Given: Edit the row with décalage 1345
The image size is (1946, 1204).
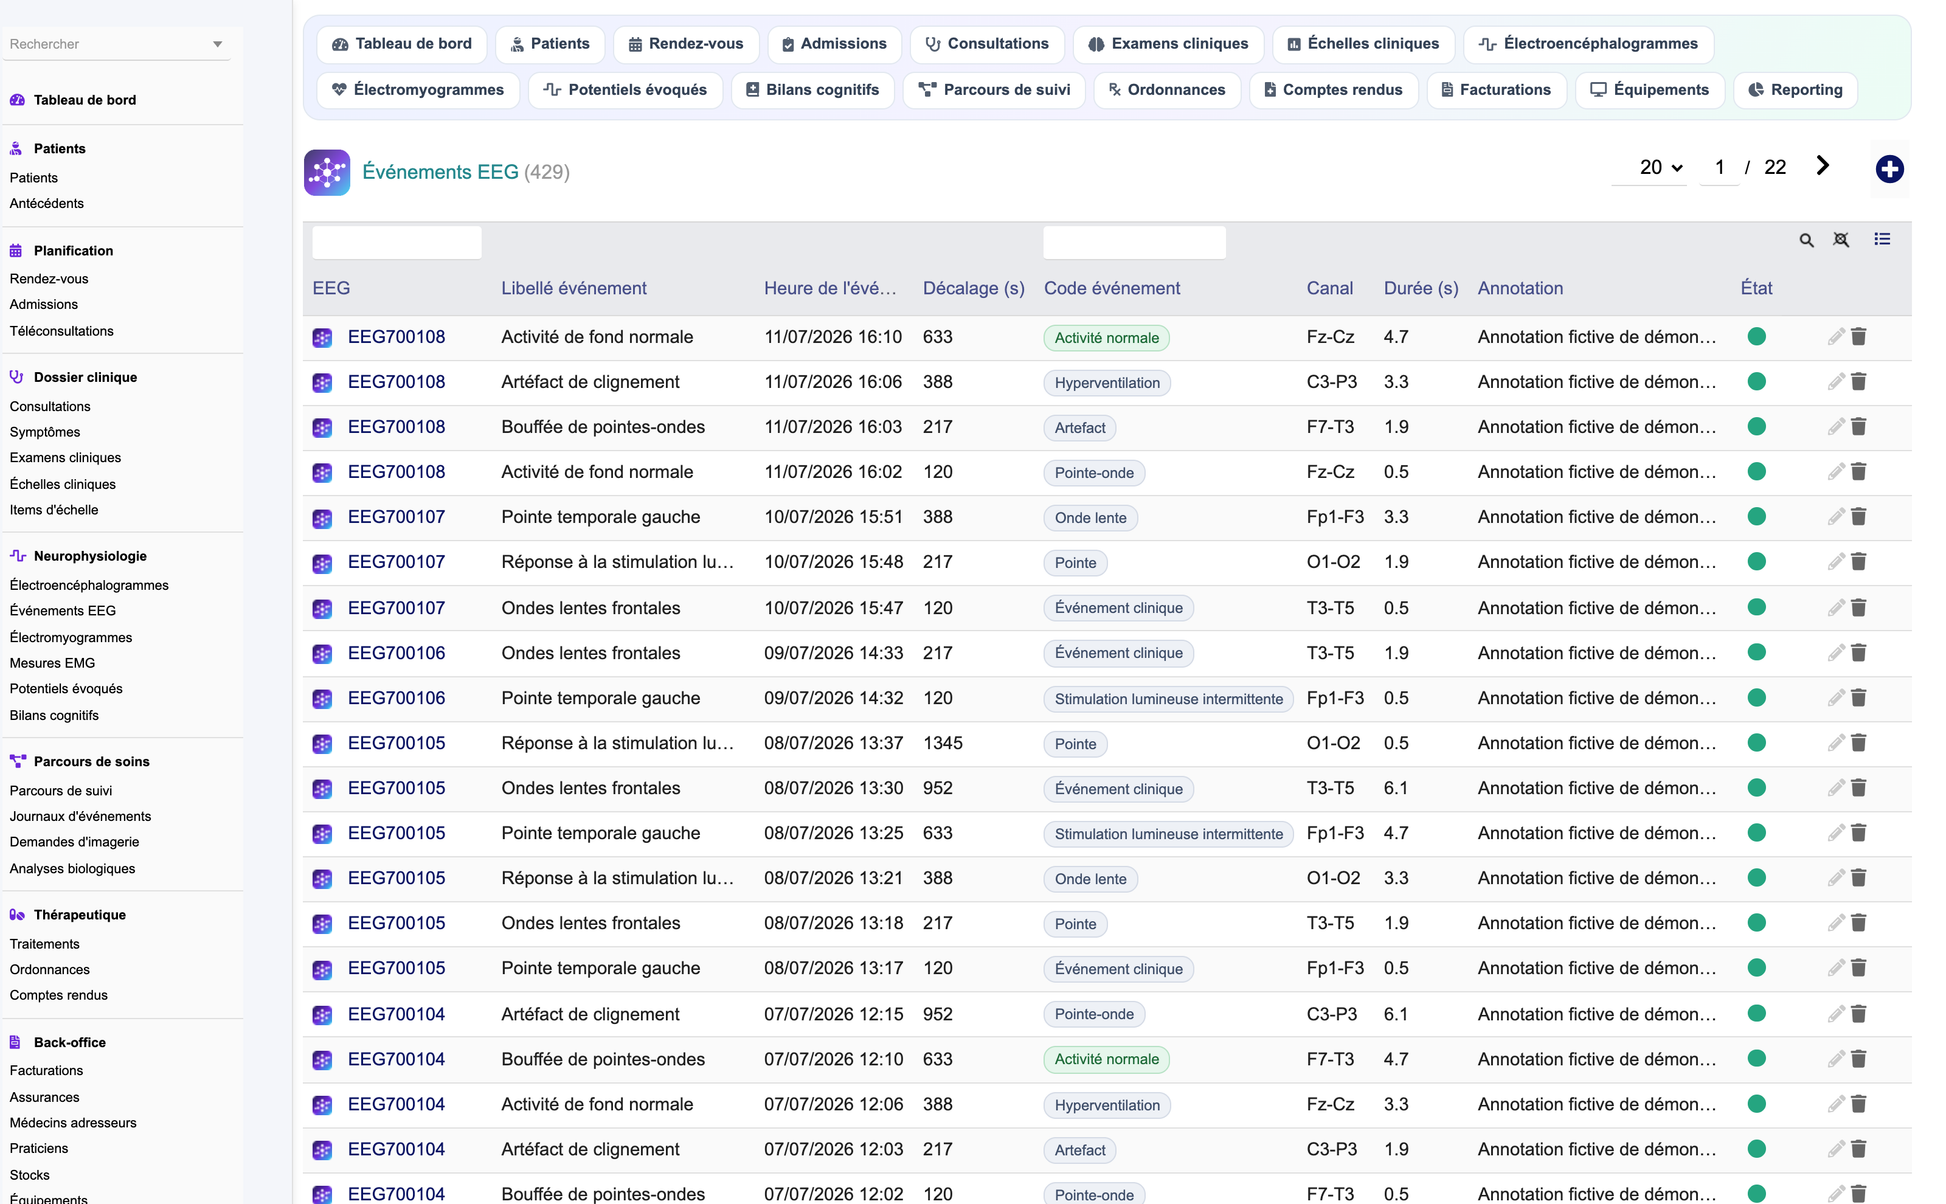Looking at the screenshot, I should (x=1836, y=743).
